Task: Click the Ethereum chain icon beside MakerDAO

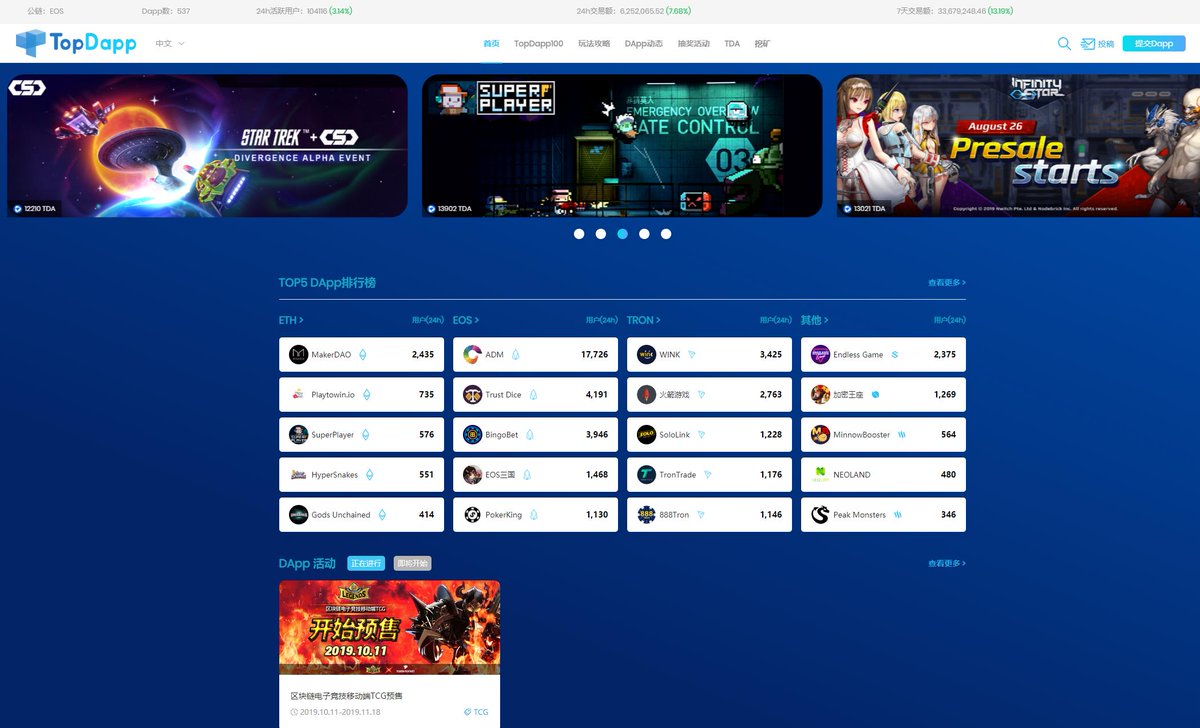Action: 363,355
